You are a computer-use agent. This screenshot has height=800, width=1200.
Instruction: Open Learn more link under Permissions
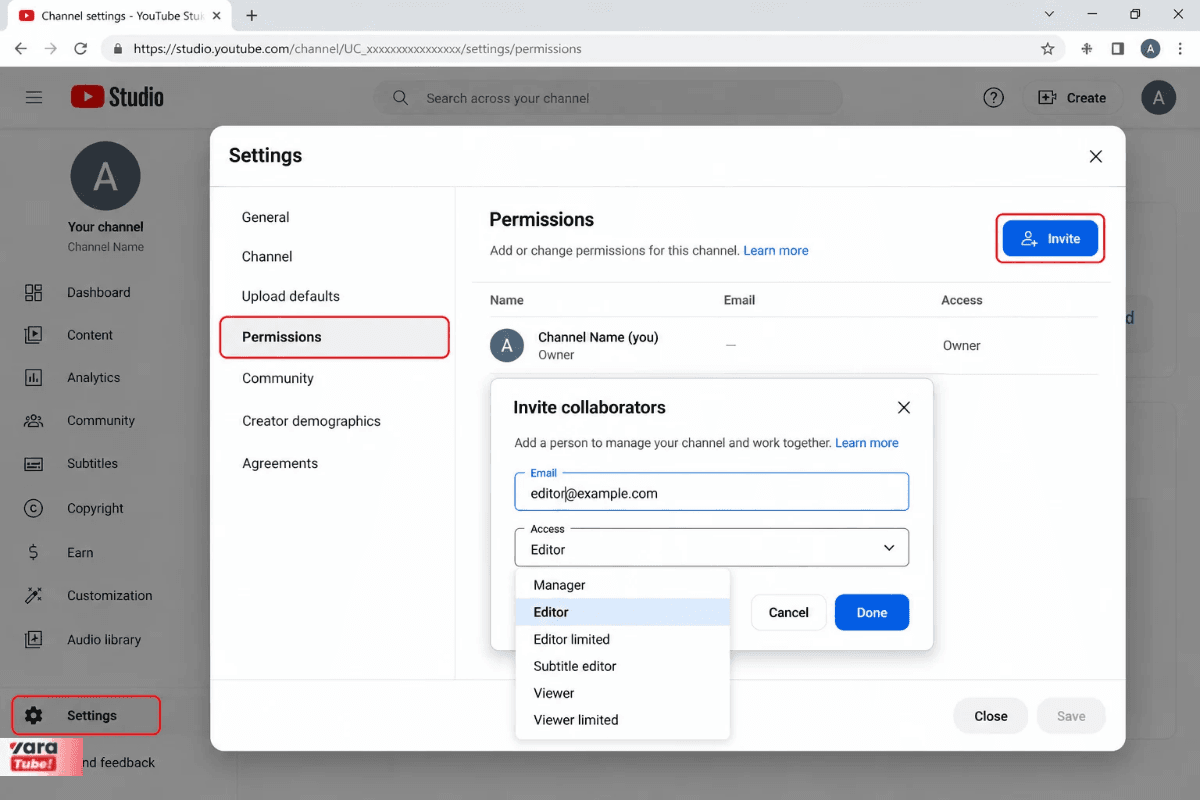coord(776,251)
